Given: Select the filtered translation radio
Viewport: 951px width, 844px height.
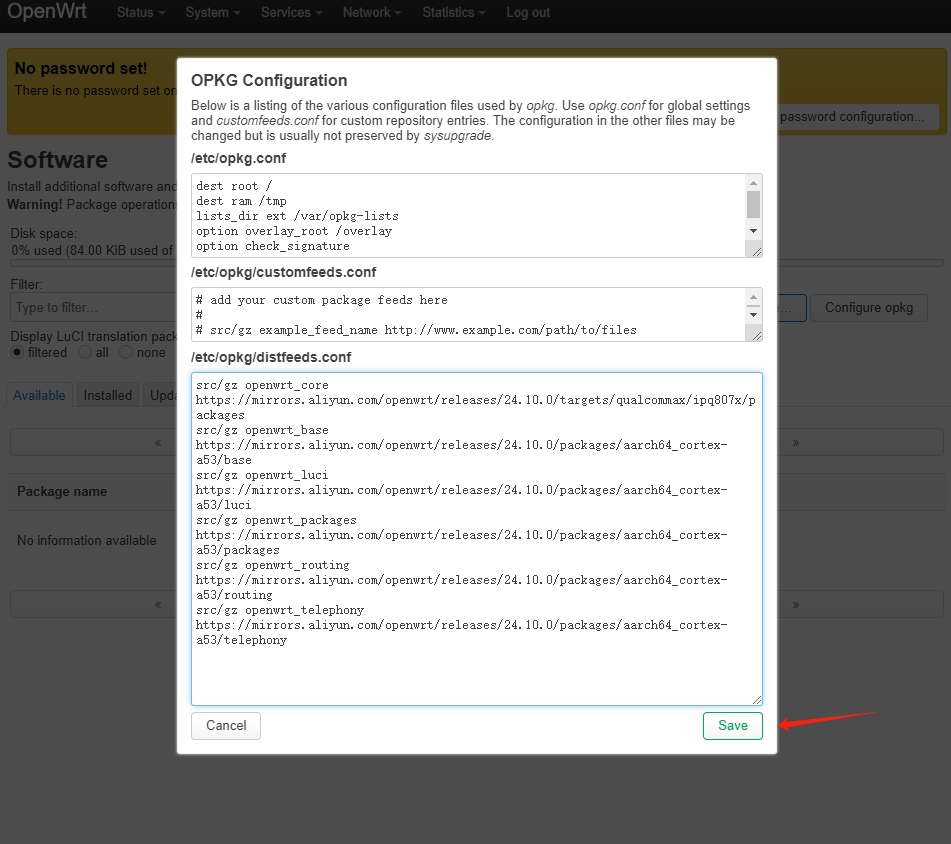Looking at the screenshot, I should pos(18,352).
